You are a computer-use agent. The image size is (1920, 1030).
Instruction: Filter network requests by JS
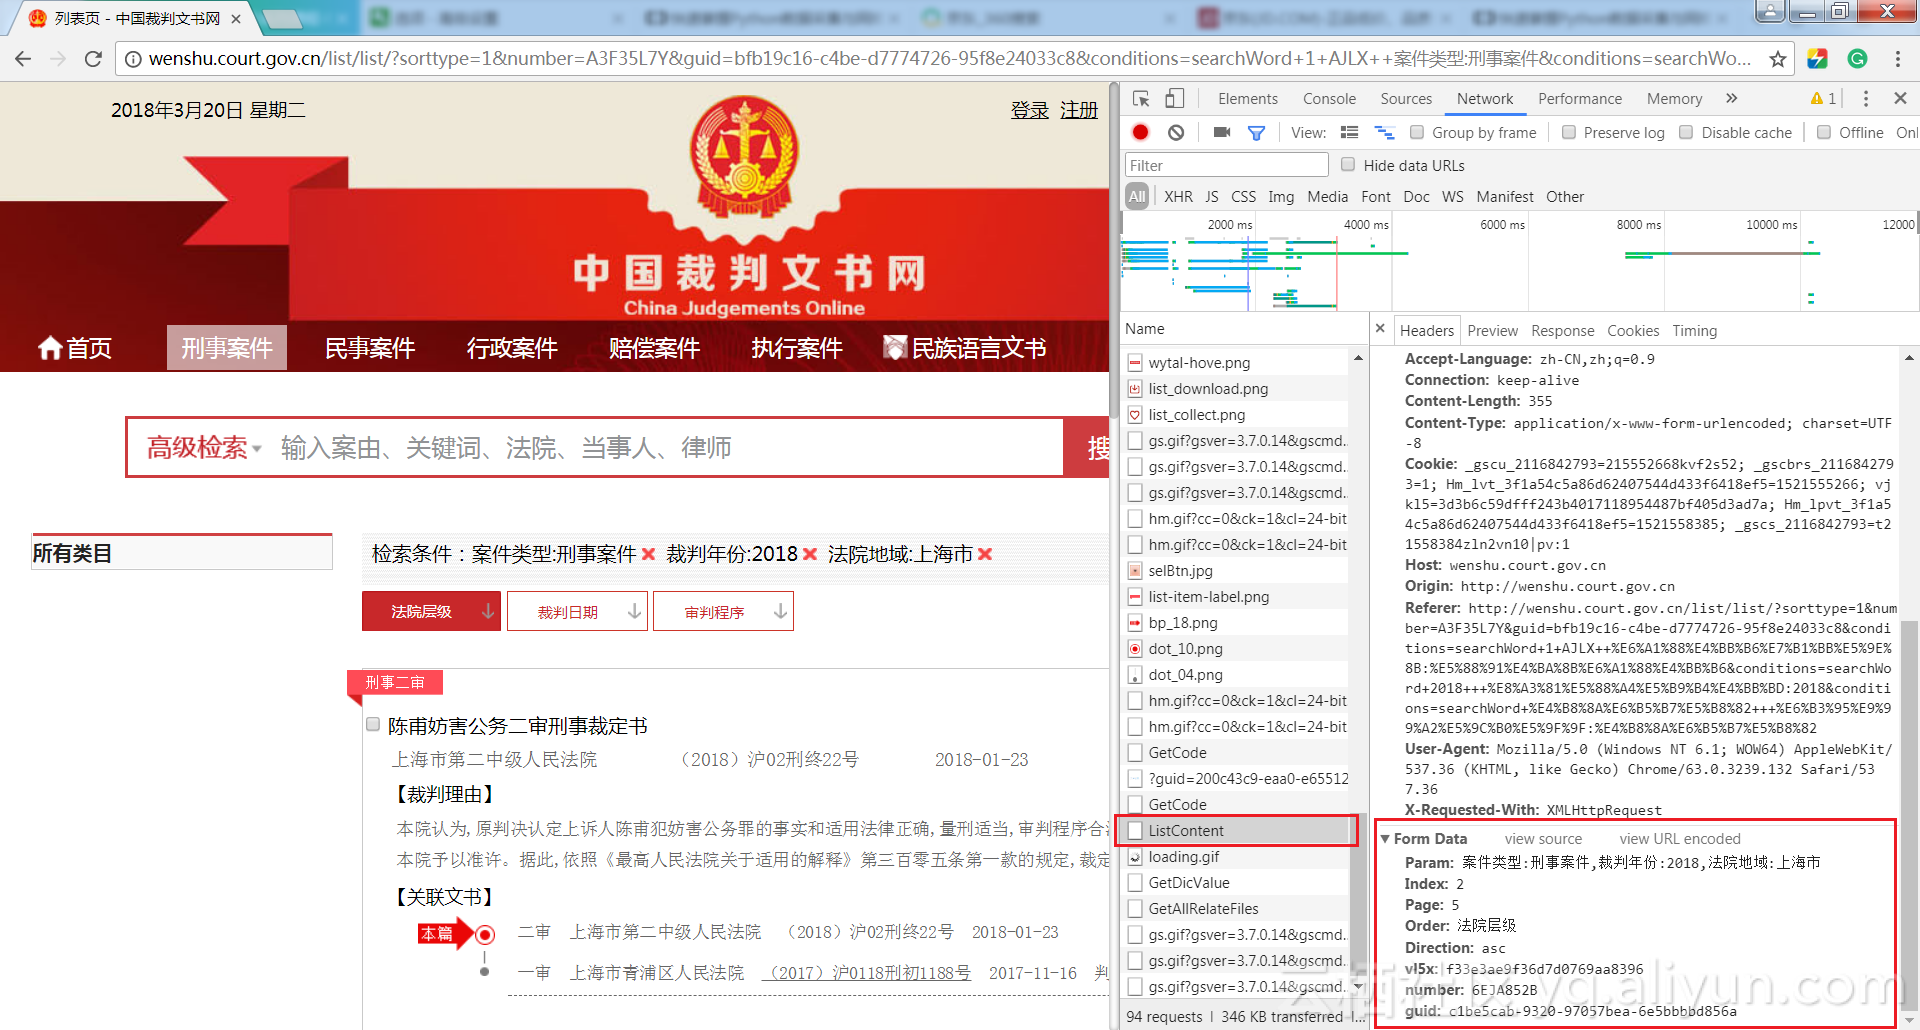click(x=1212, y=197)
